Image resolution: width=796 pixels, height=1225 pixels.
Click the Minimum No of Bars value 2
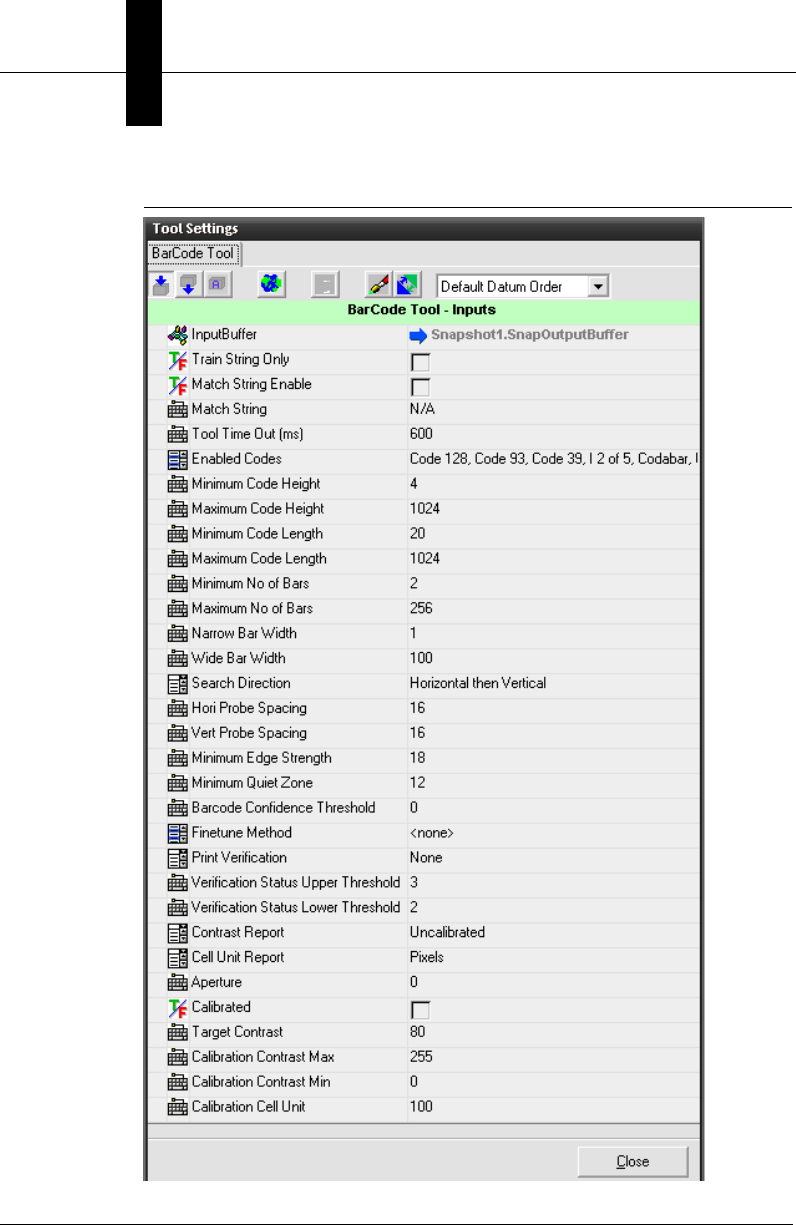pos(414,584)
